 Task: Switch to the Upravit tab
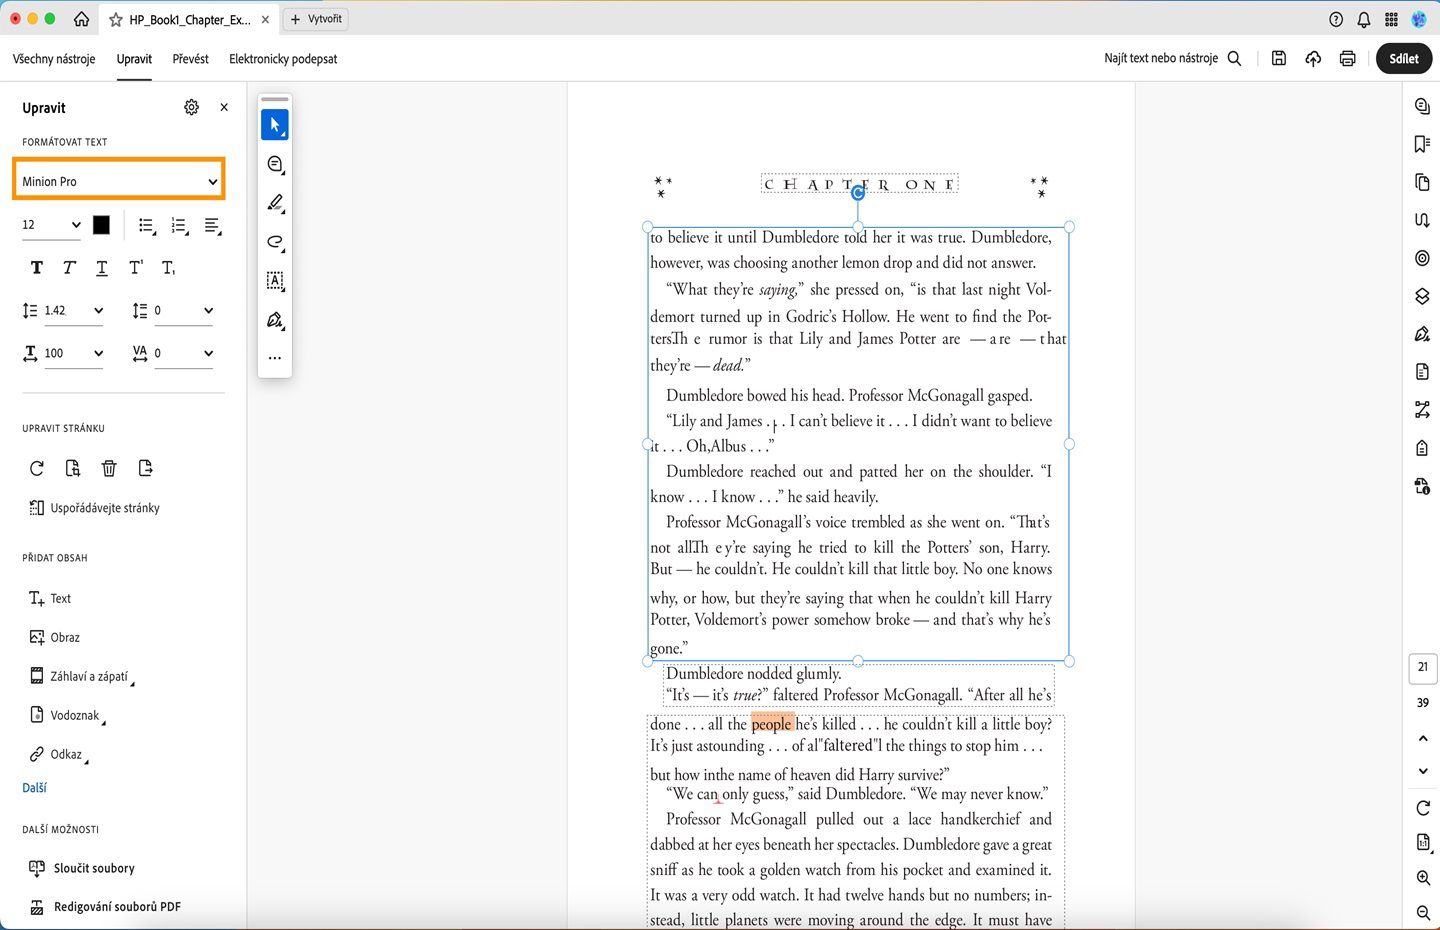pyautogui.click(x=134, y=59)
